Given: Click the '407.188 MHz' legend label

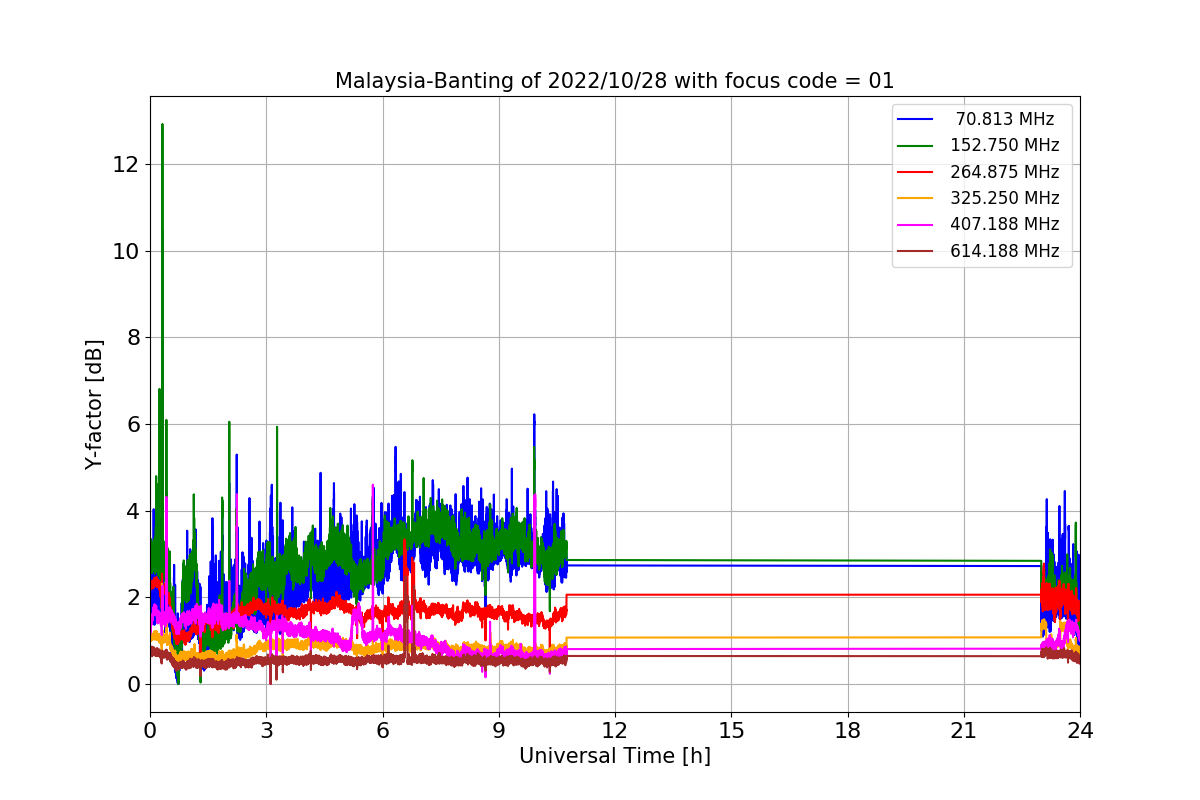Looking at the screenshot, I should coord(1005,225).
